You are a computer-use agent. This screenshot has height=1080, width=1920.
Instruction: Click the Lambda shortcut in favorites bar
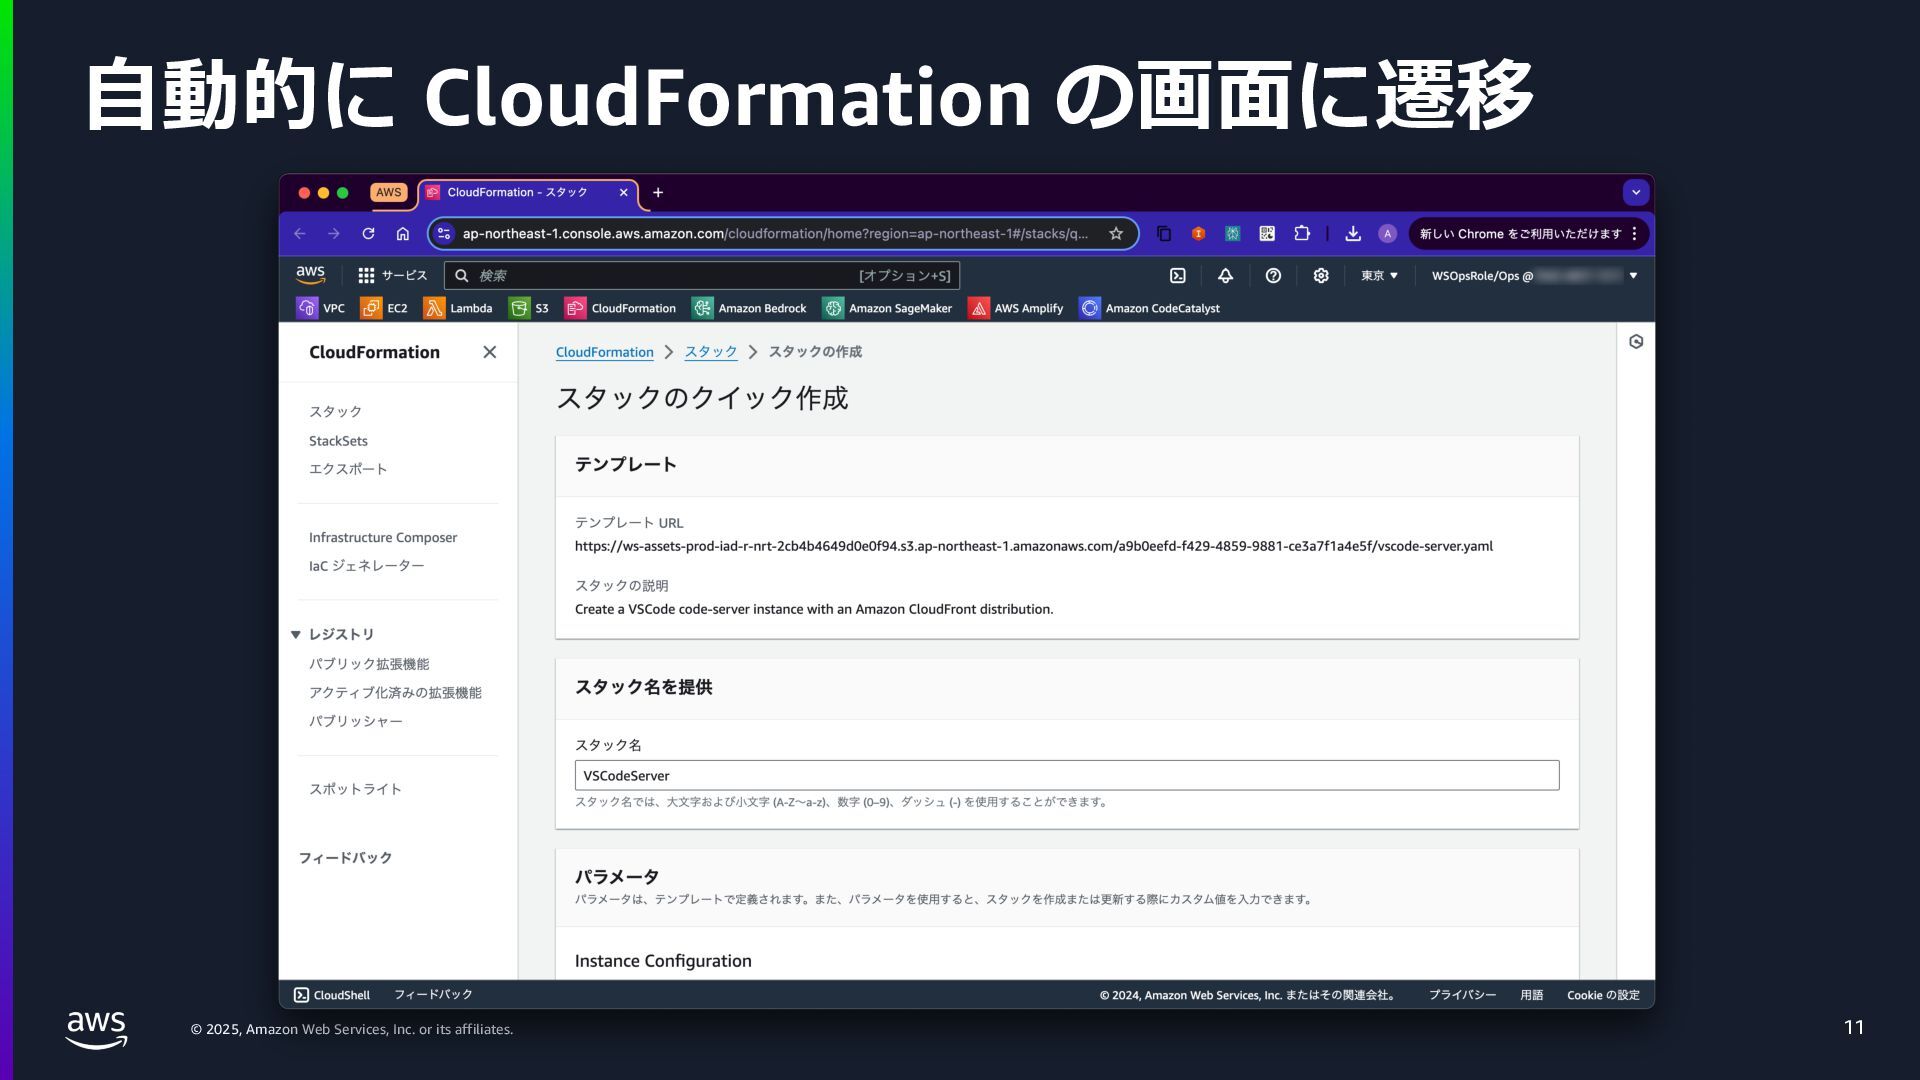(458, 308)
